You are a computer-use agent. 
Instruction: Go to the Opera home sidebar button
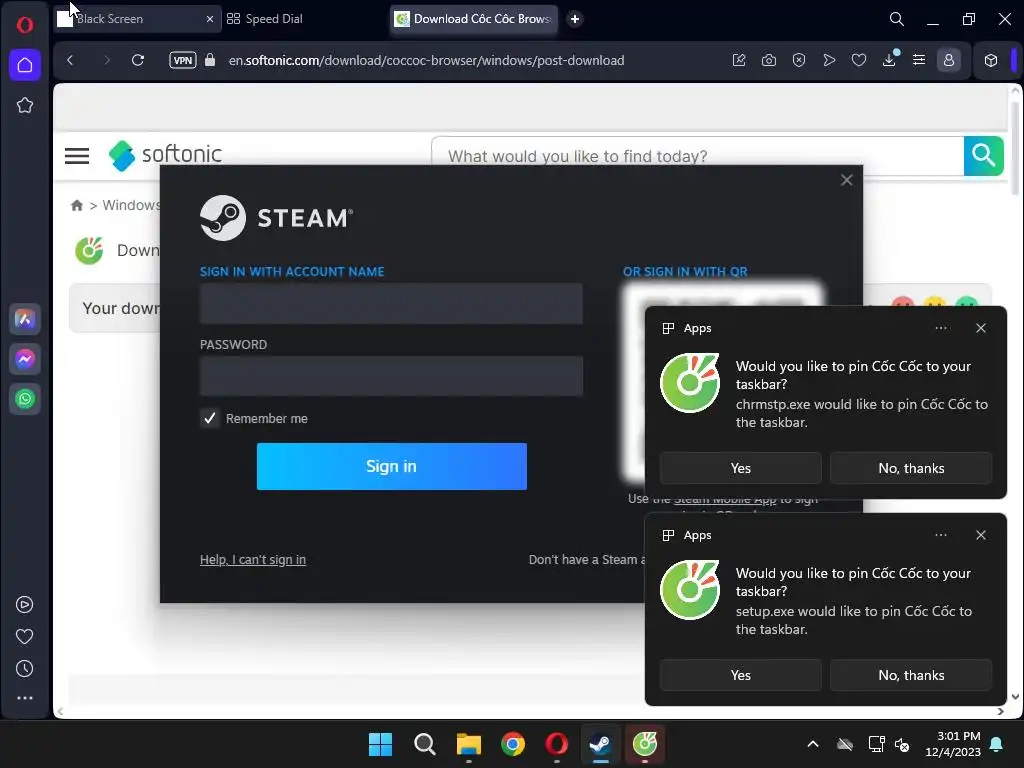tap(25, 65)
